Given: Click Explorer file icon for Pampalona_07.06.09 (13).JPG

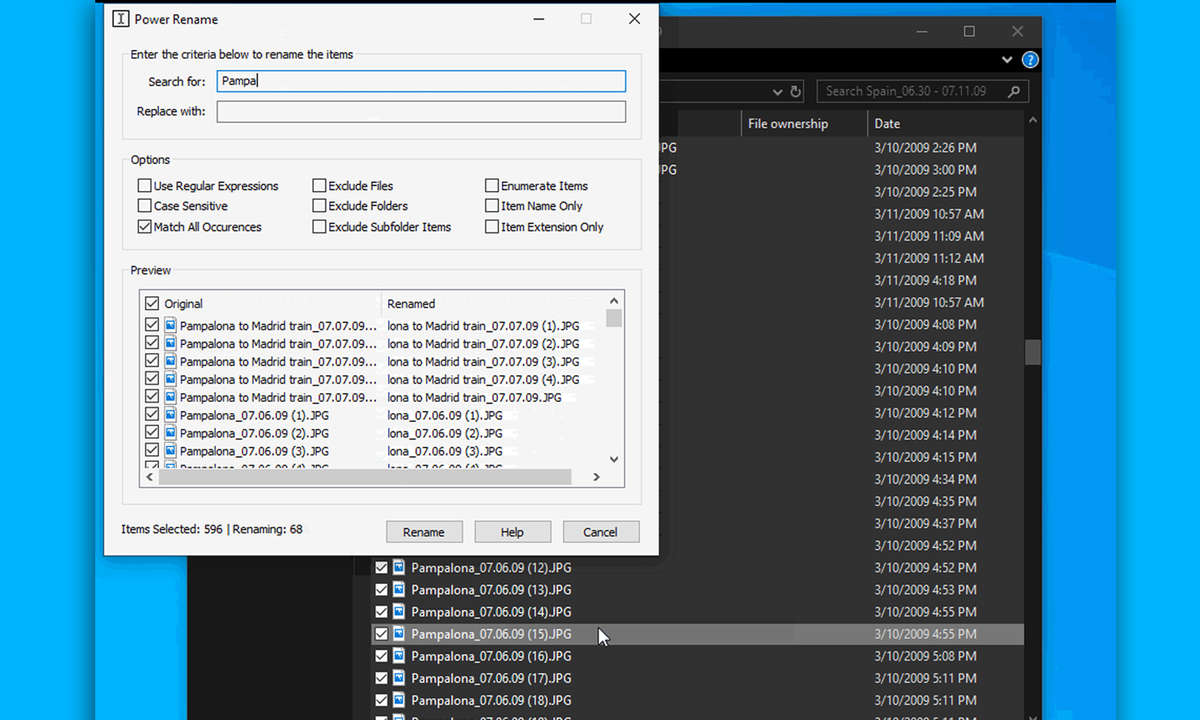Looking at the screenshot, I should coord(398,590).
